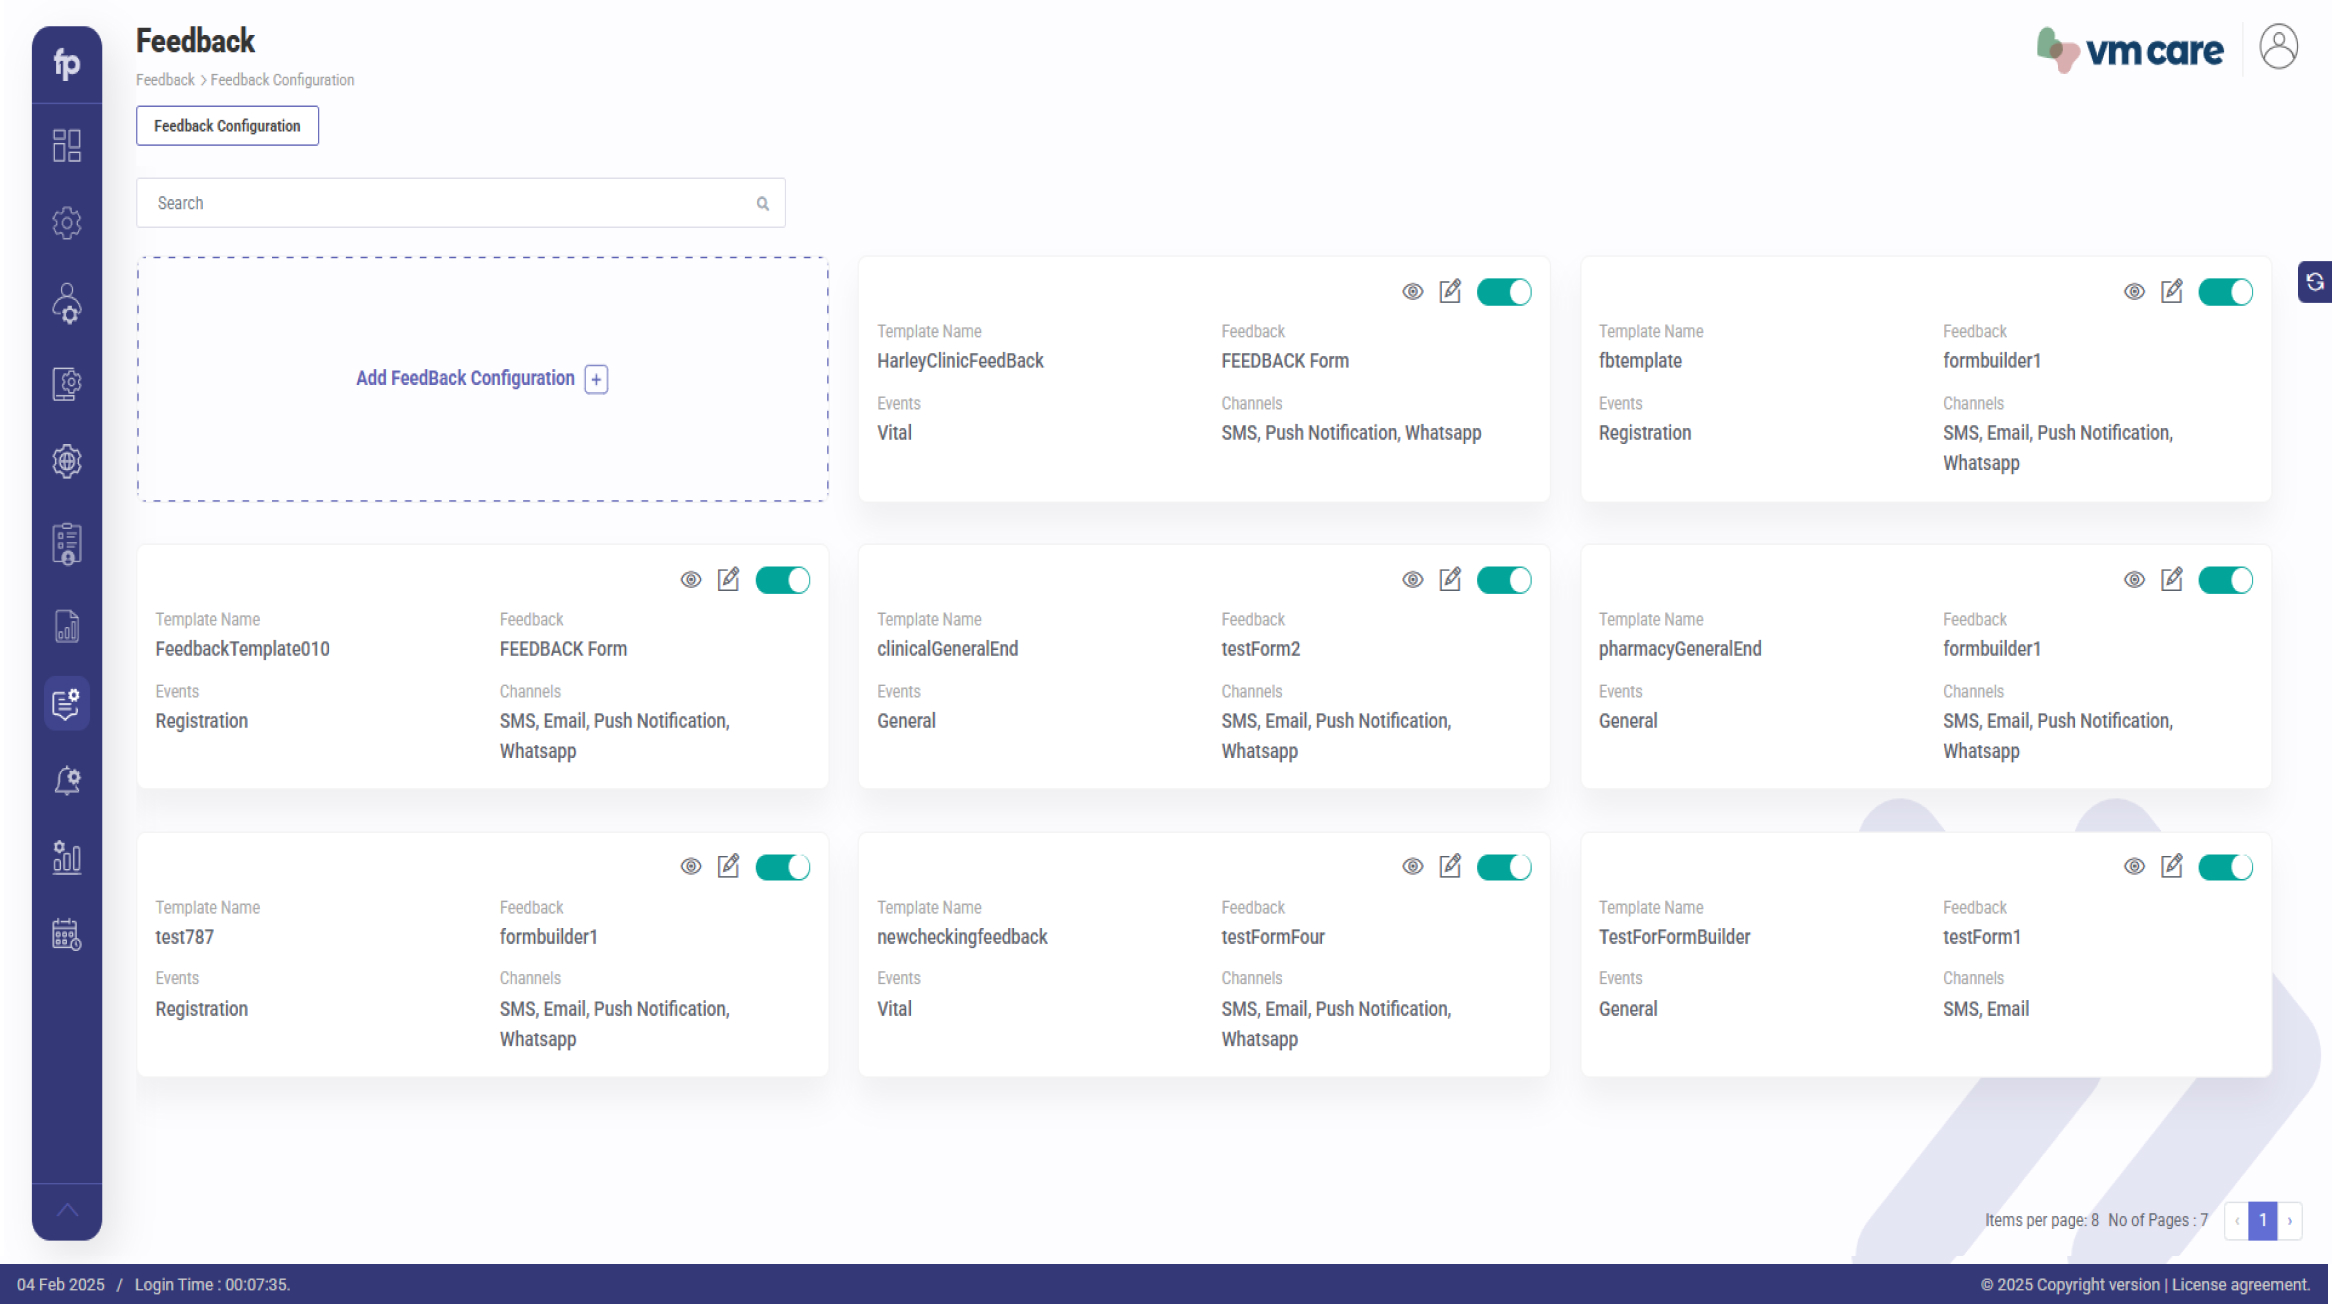Viewport: 2332px width, 1304px height.
Task: Open the License agreement link
Action: [2240, 1285]
